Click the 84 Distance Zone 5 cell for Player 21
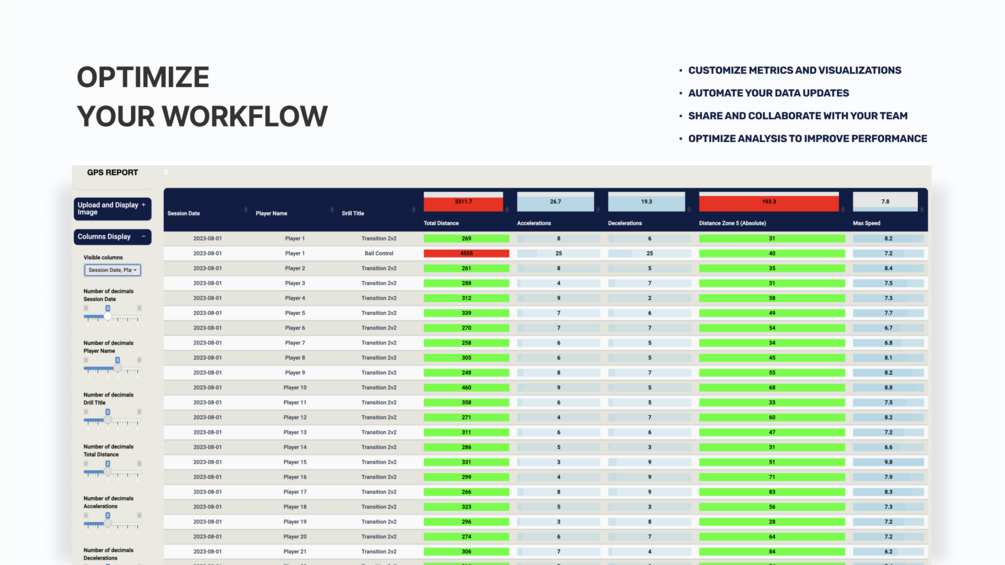Image resolution: width=1005 pixels, height=565 pixels. (x=772, y=552)
